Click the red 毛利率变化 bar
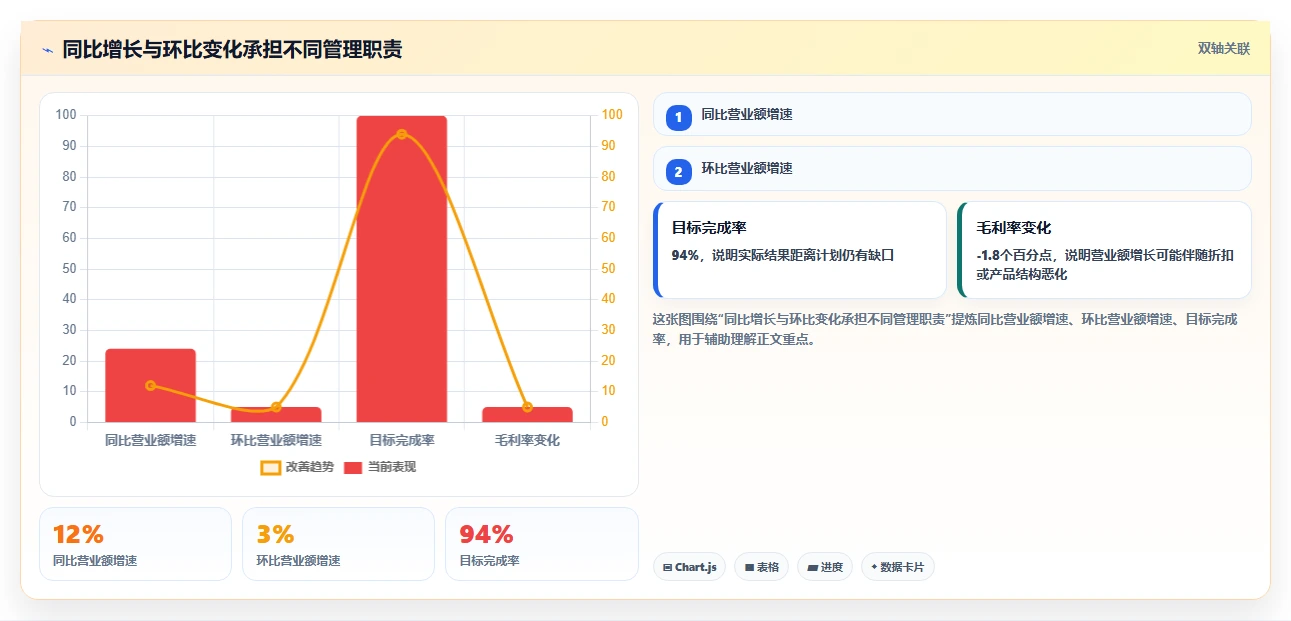The width and height of the screenshot is (1291, 621). coord(527,414)
